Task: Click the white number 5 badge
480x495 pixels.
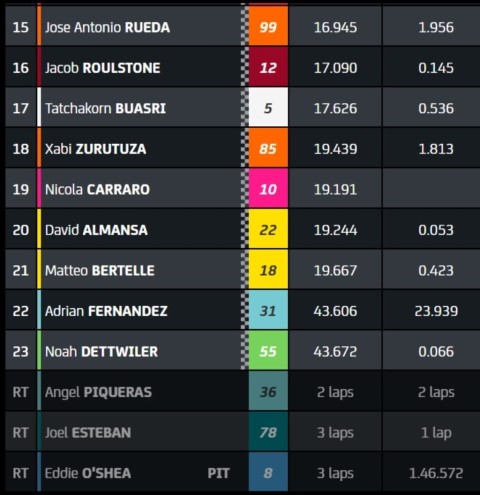Action: [x=268, y=107]
